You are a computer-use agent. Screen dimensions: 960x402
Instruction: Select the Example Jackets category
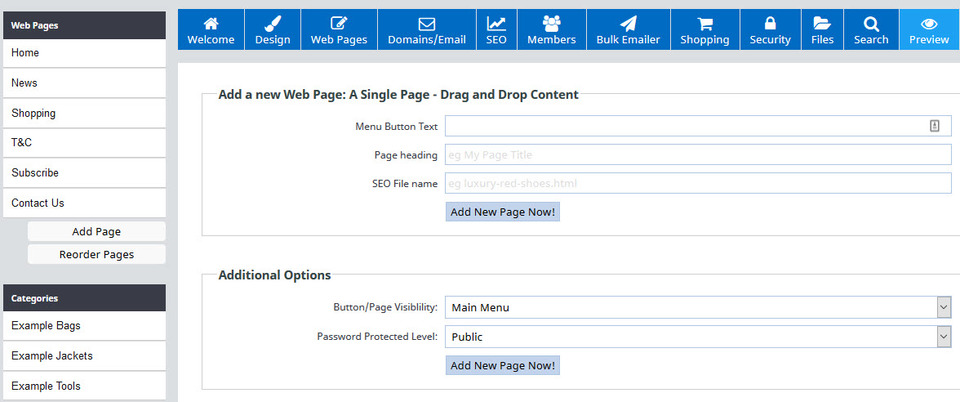(x=84, y=356)
